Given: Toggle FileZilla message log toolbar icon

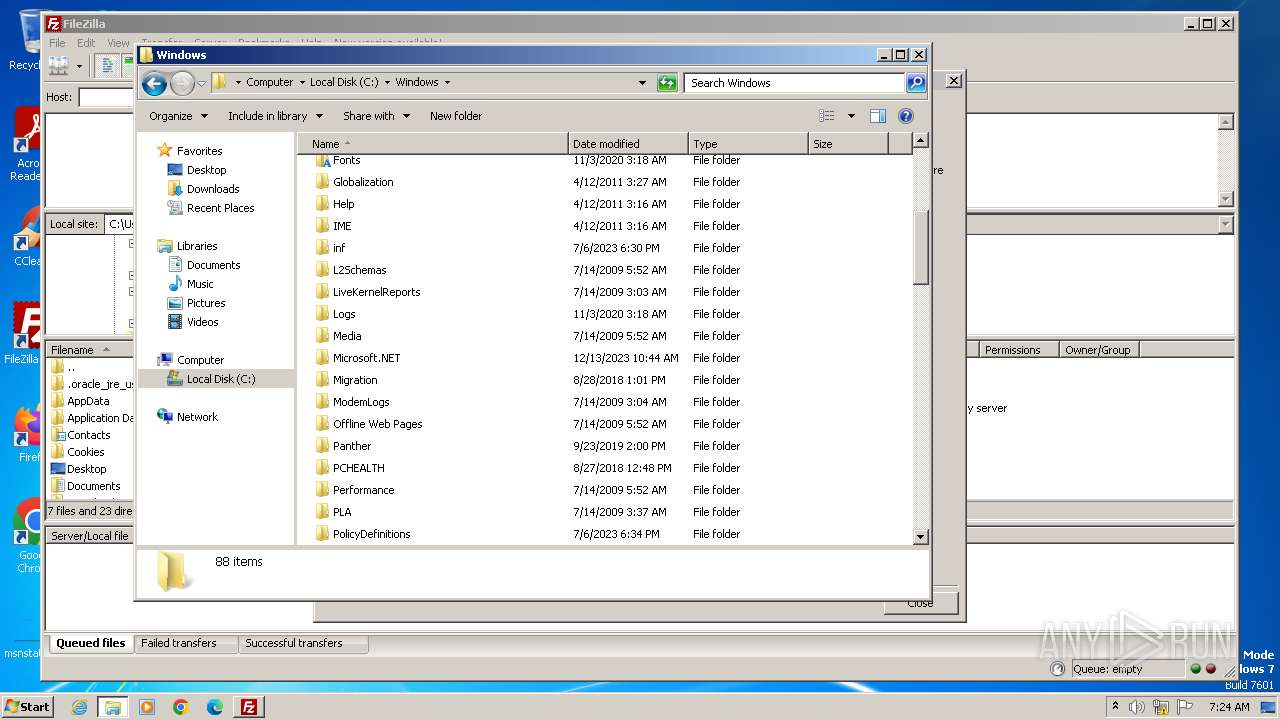Looking at the screenshot, I should [x=107, y=66].
